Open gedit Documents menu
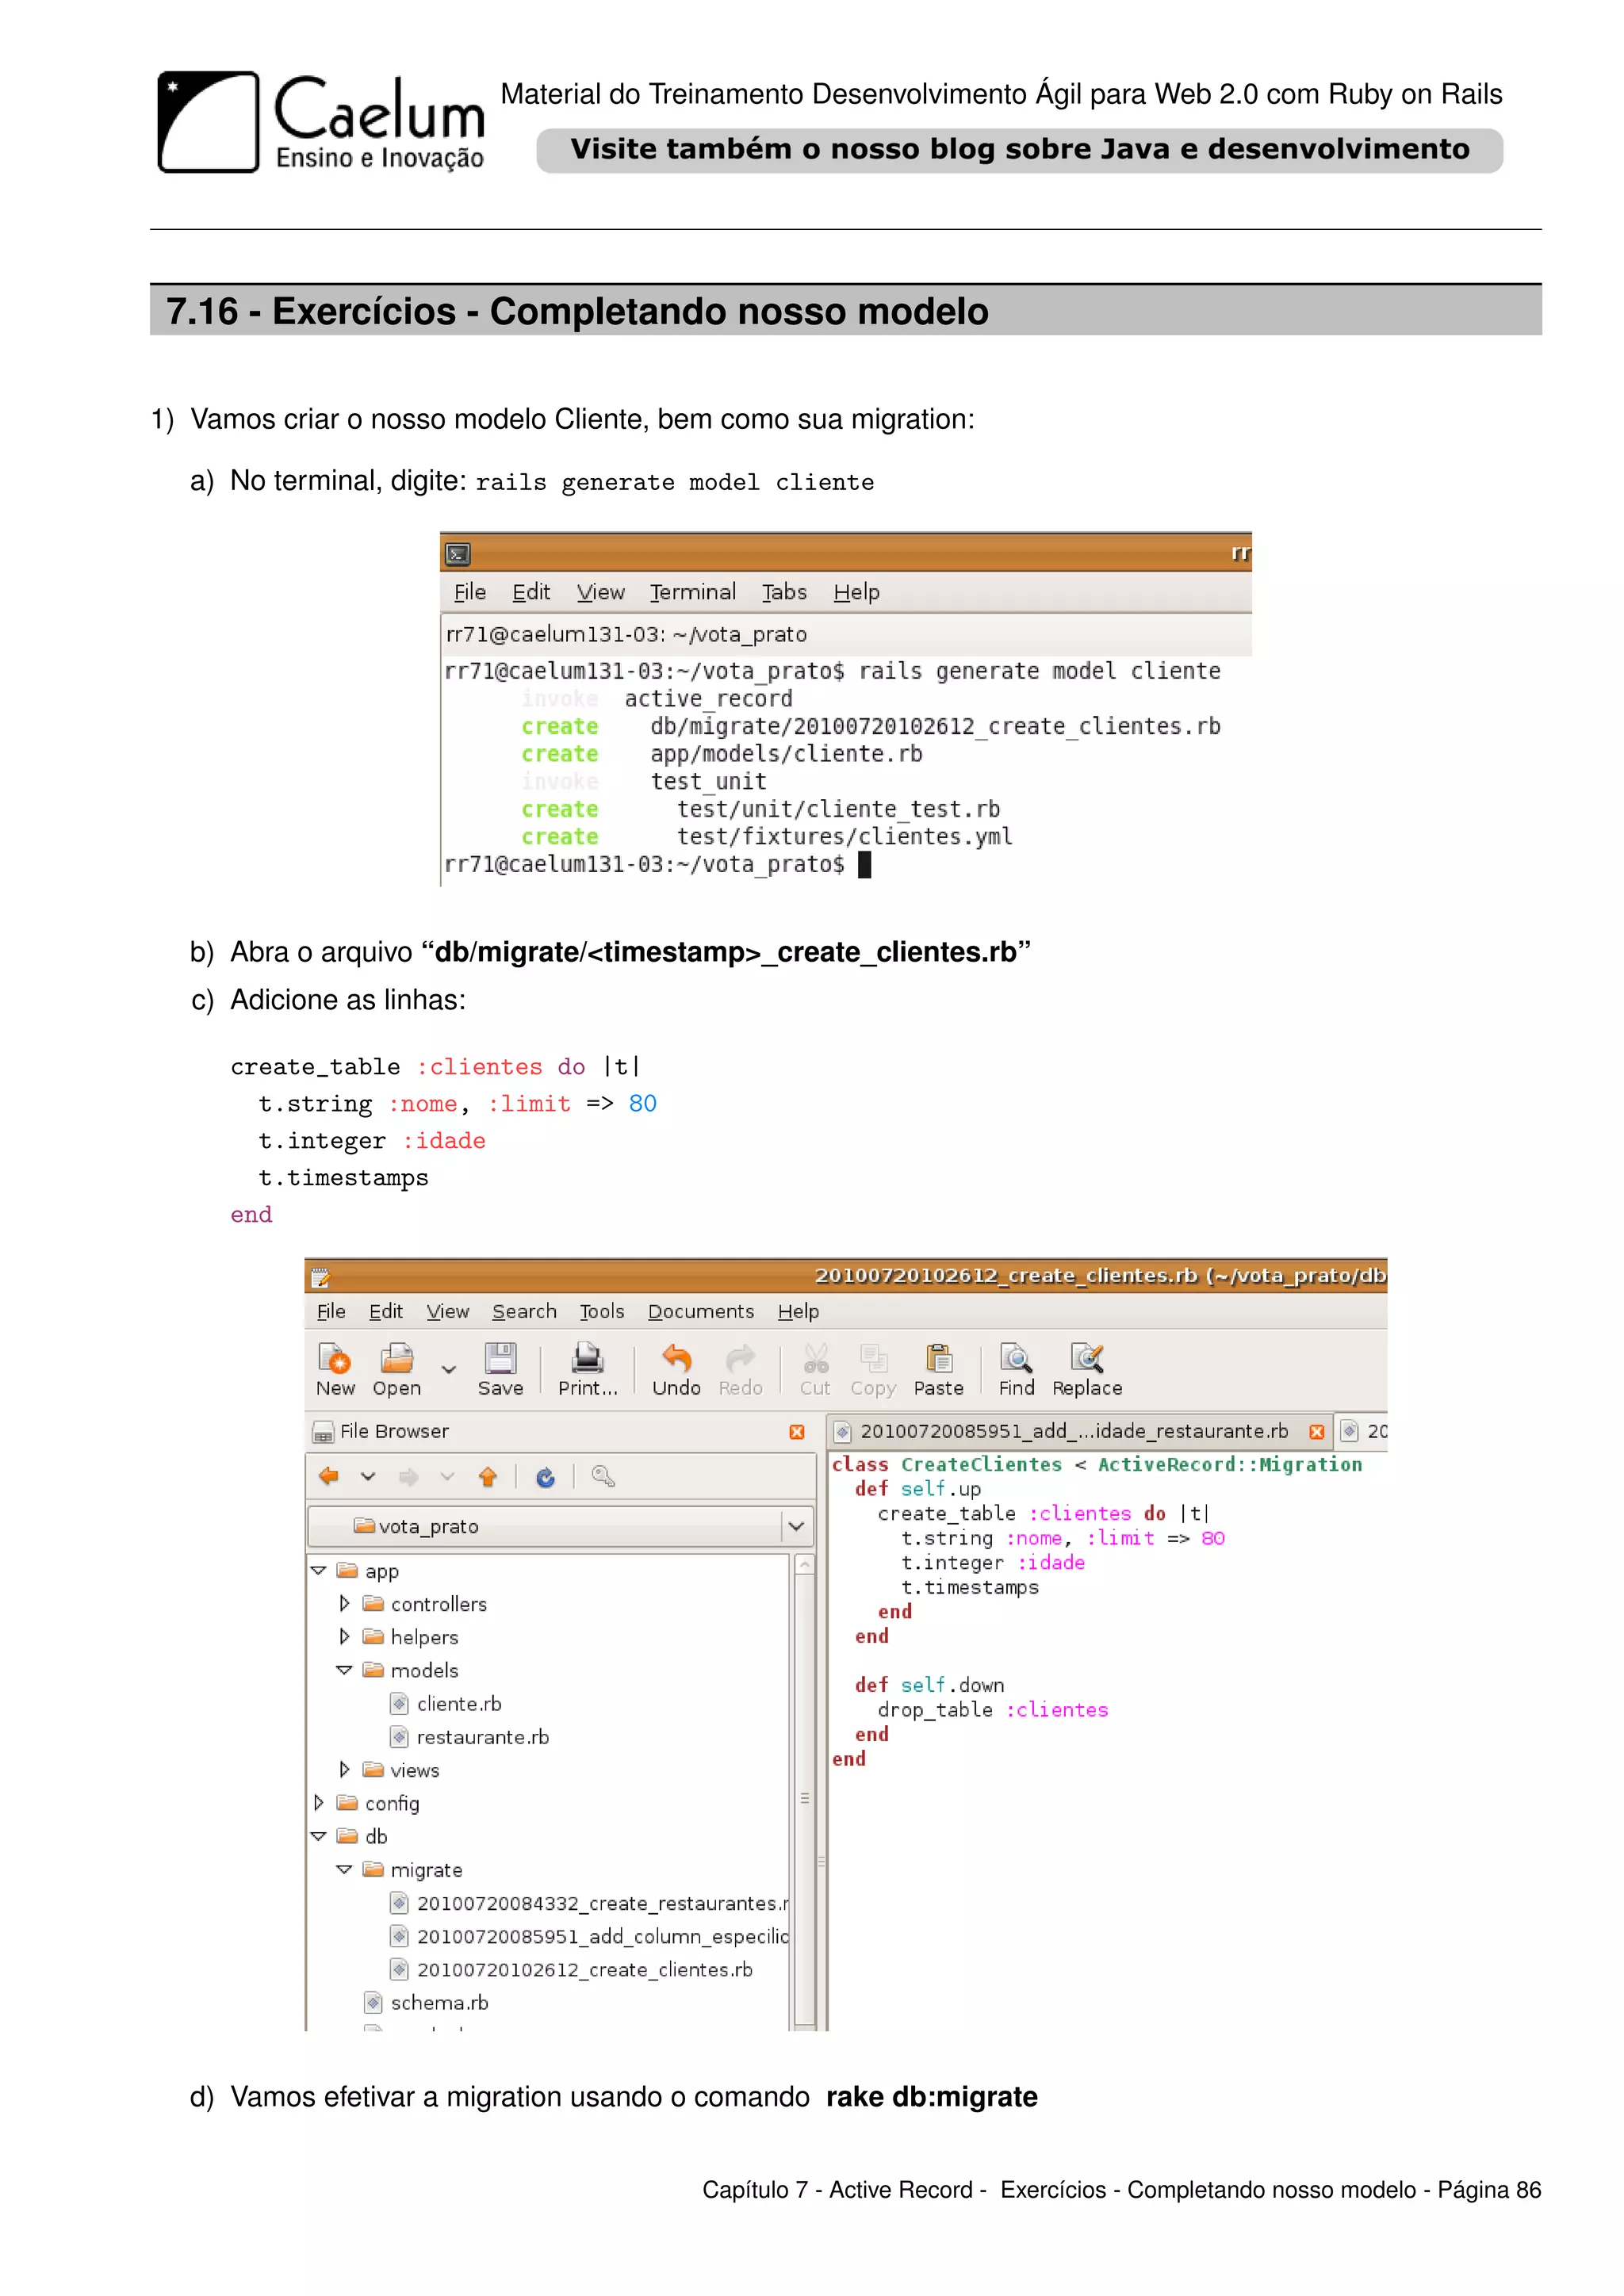The height and width of the screenshot is (2296, 1624). (701, 1311)
